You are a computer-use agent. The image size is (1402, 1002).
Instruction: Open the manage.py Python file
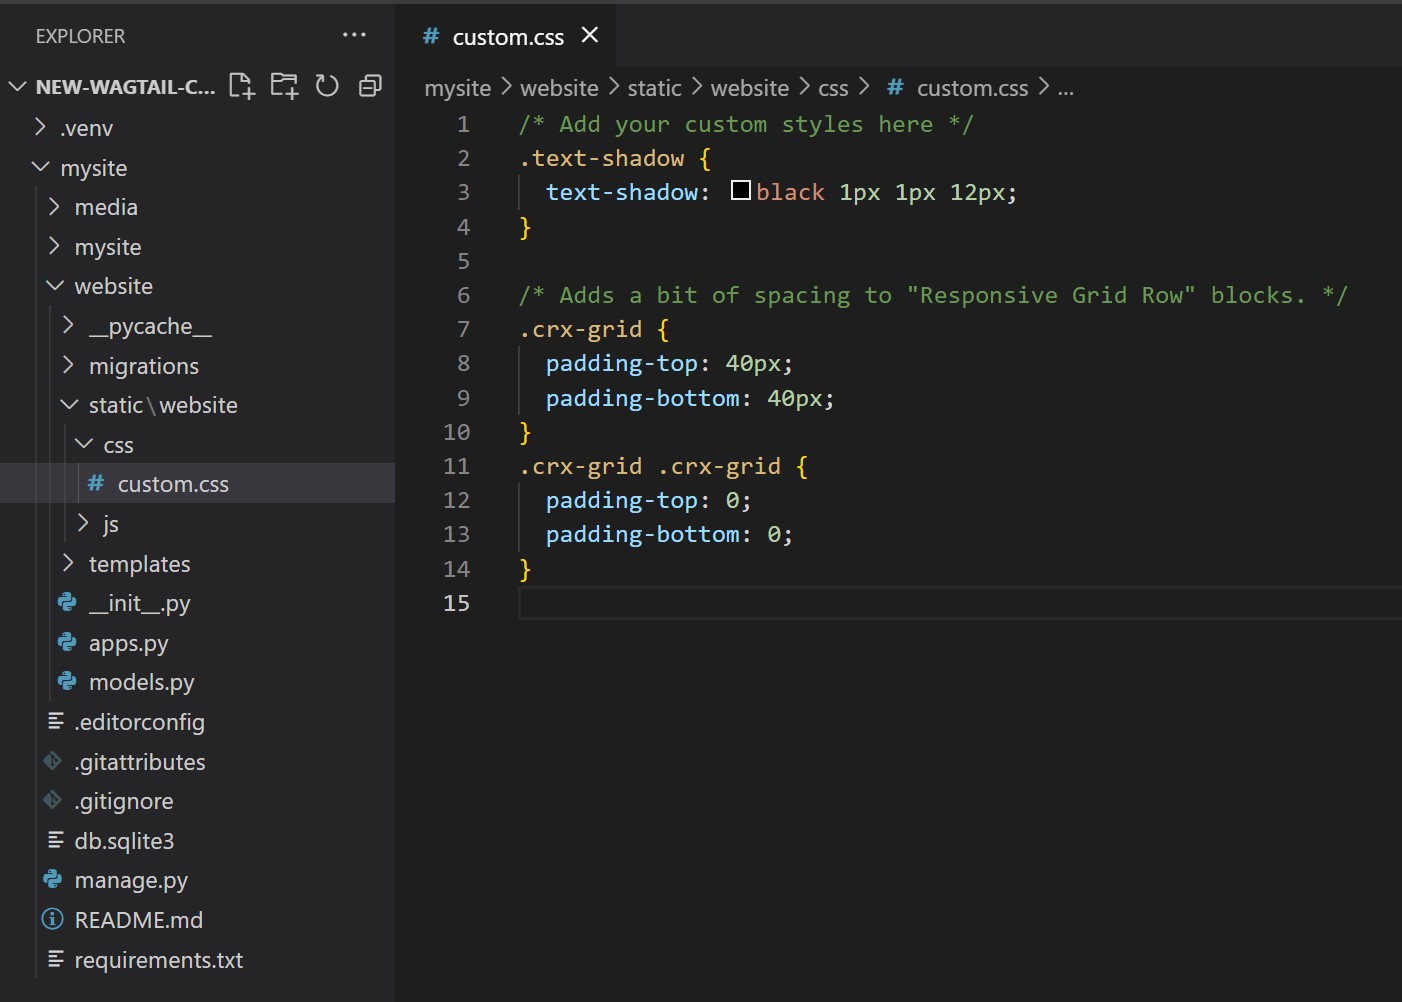[131, 881]
